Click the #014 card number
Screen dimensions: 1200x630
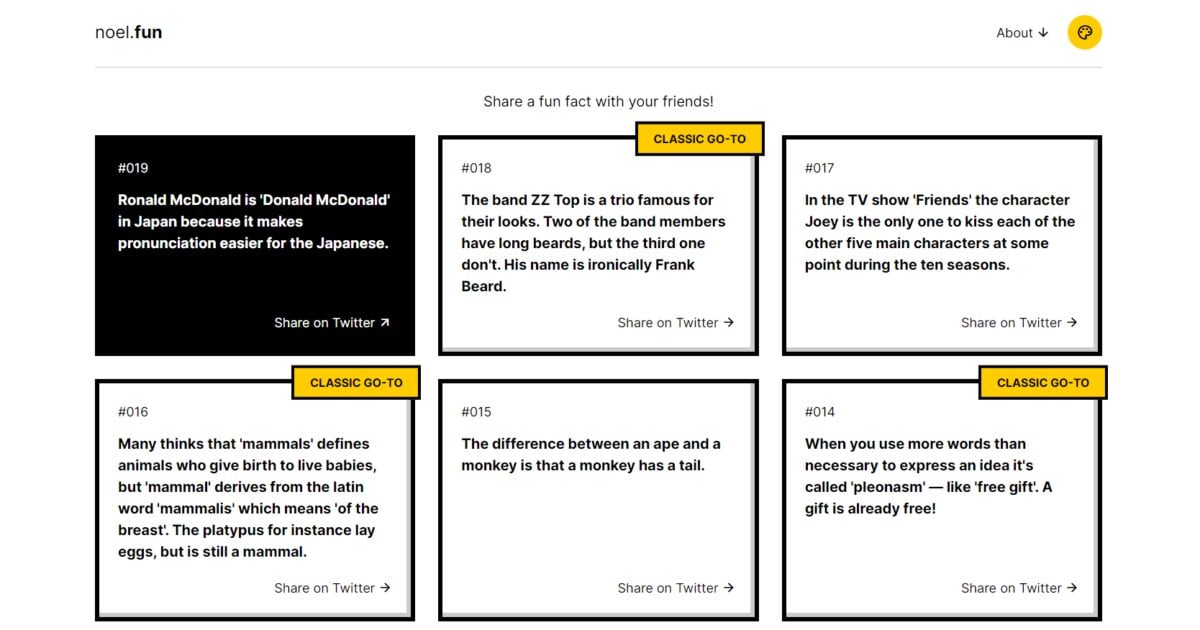point(819,412)
